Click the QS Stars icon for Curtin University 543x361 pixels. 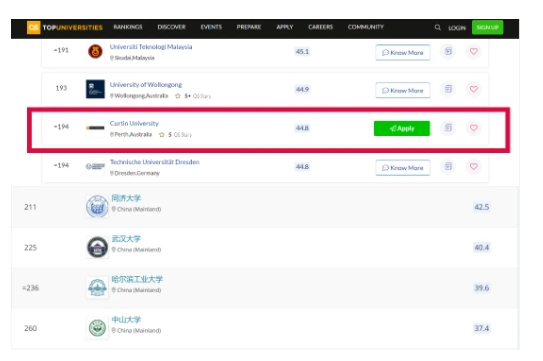pos(162,134)
